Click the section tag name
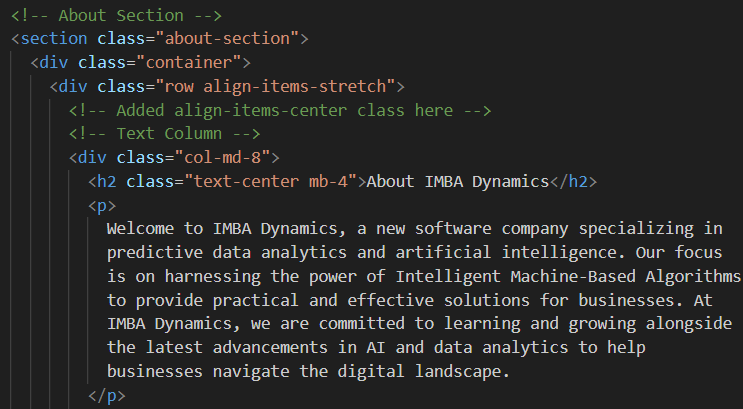Viewport: 743px width, 409px height. (54, 38)
